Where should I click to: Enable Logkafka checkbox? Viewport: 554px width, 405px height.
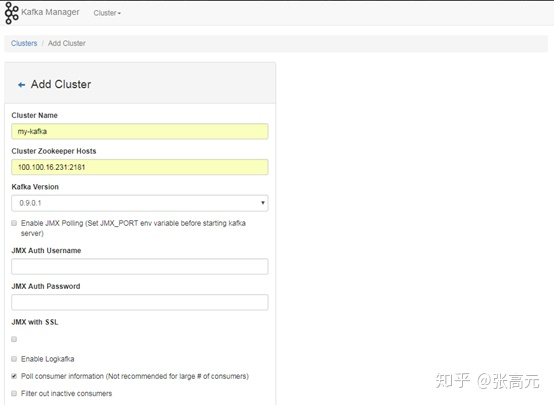coord(14,359)
